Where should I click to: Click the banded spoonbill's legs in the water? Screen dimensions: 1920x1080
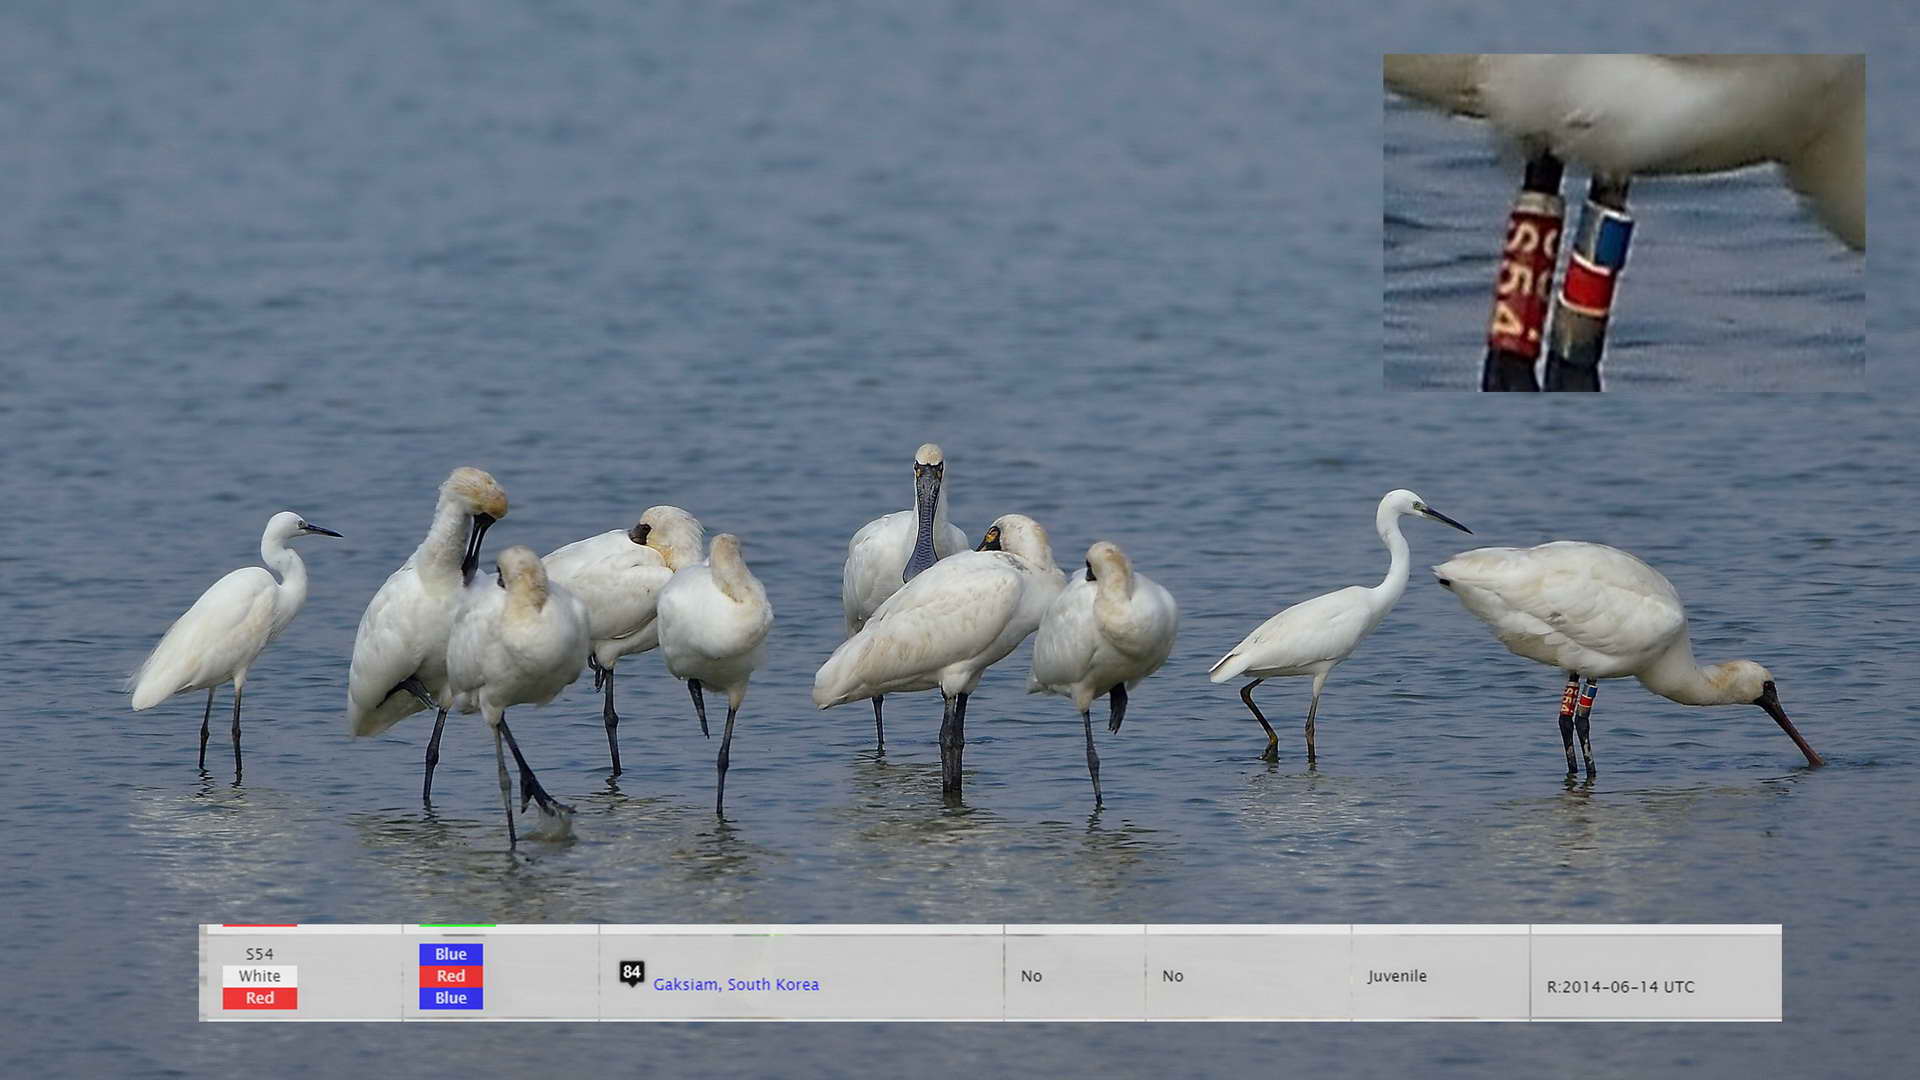point(1577,725)
